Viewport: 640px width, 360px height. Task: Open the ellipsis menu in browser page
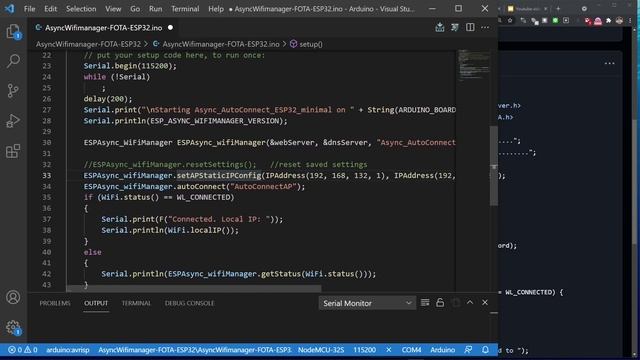coord(609,64)
